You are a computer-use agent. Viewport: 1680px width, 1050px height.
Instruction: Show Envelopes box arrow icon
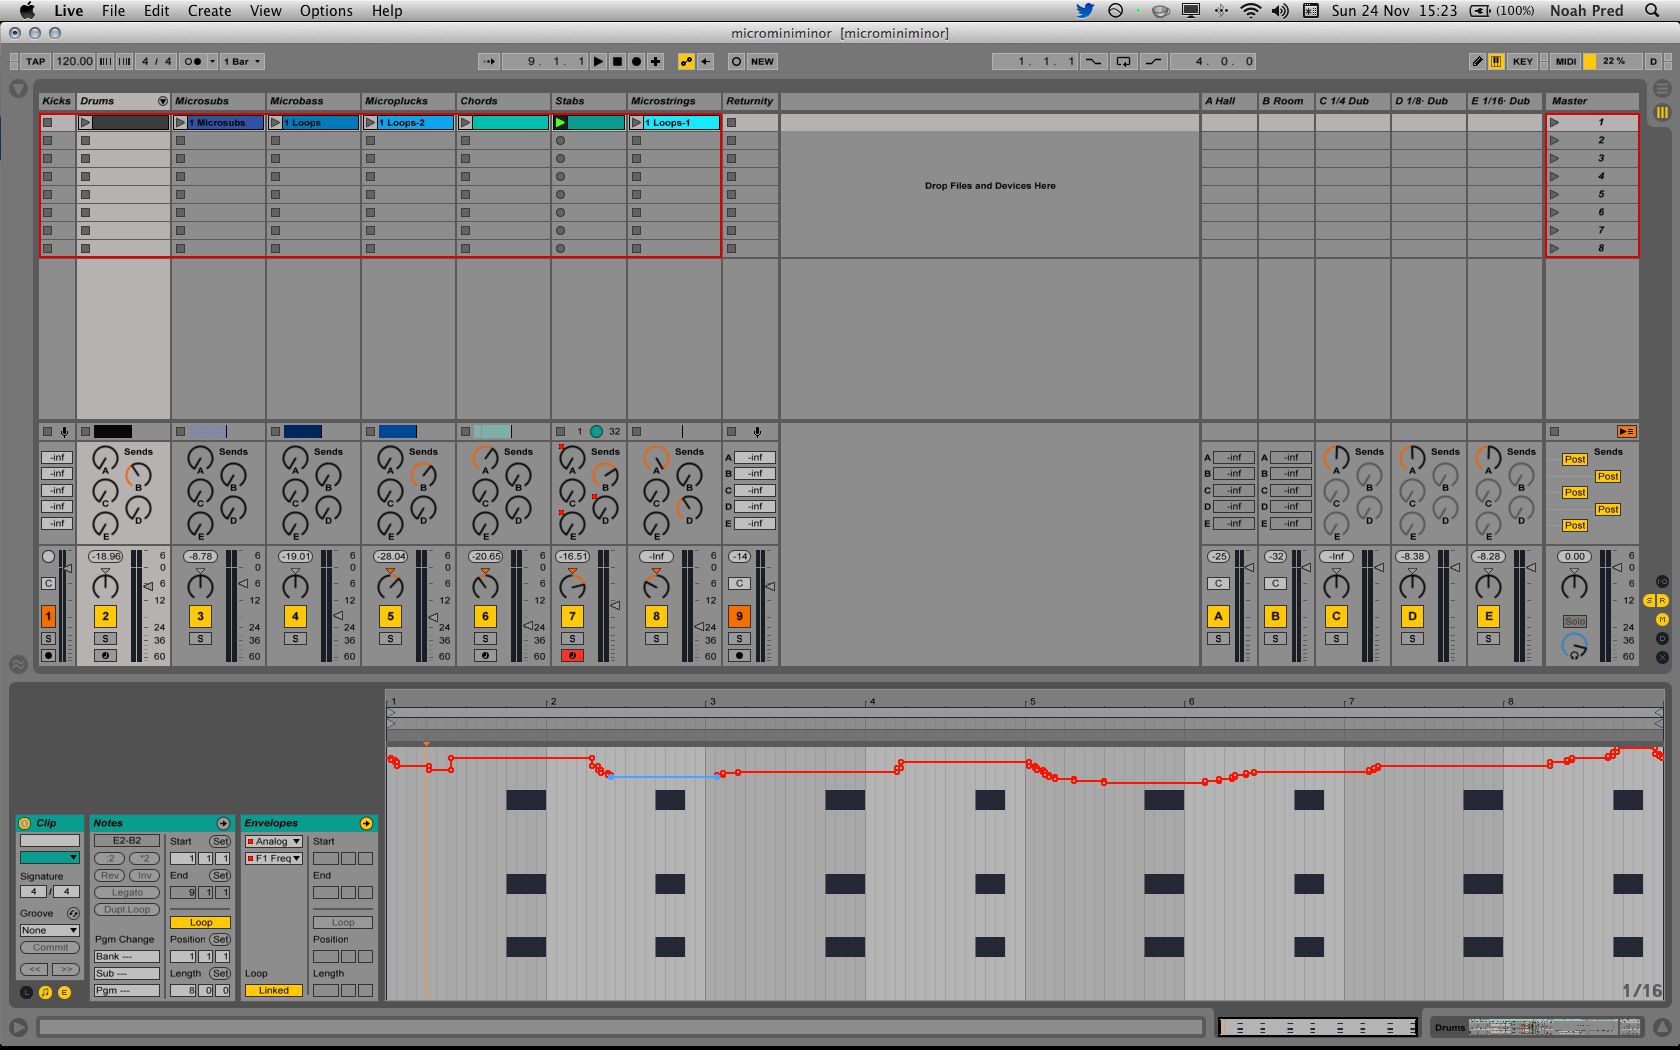[x=366, y=823]
